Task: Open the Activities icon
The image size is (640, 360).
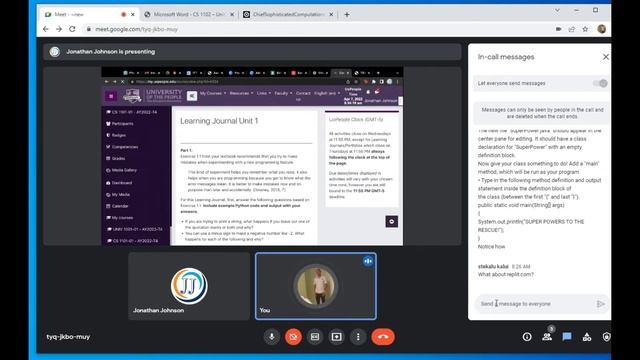Action: pos(587,337)
